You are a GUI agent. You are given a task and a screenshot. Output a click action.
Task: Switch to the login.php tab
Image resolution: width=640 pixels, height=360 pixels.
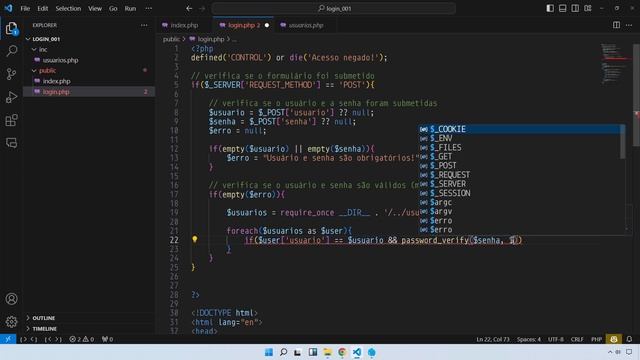point(243,25)
